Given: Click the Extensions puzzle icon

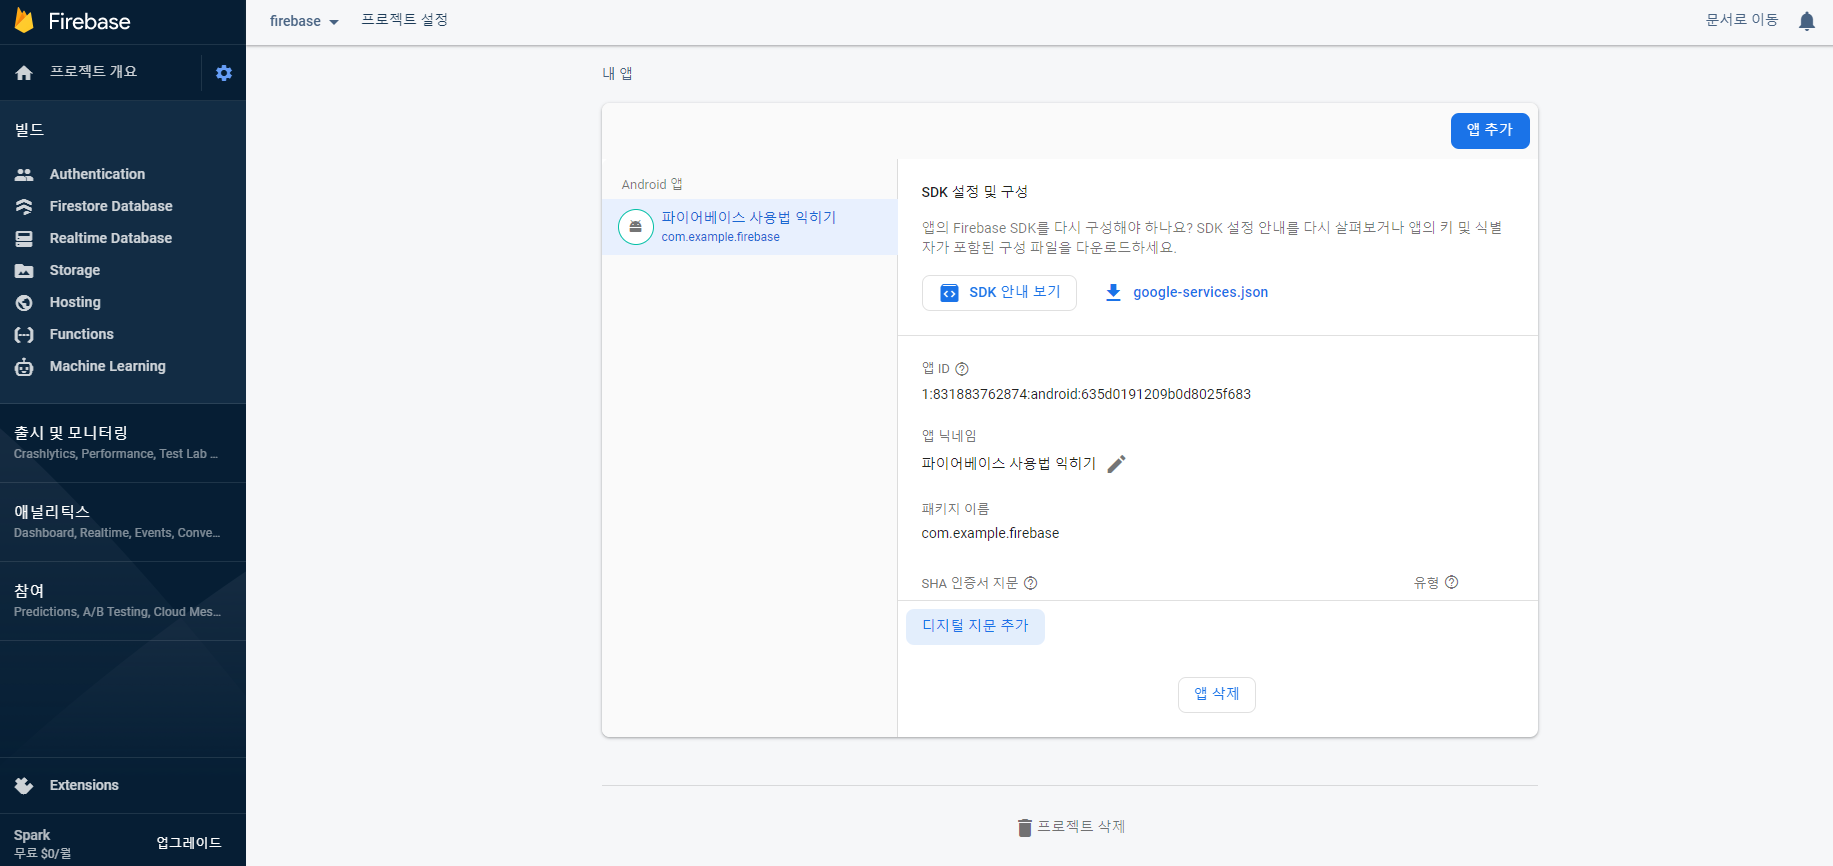Looking at the screenshot, I should pyautogui.click(x=24, y=786).
